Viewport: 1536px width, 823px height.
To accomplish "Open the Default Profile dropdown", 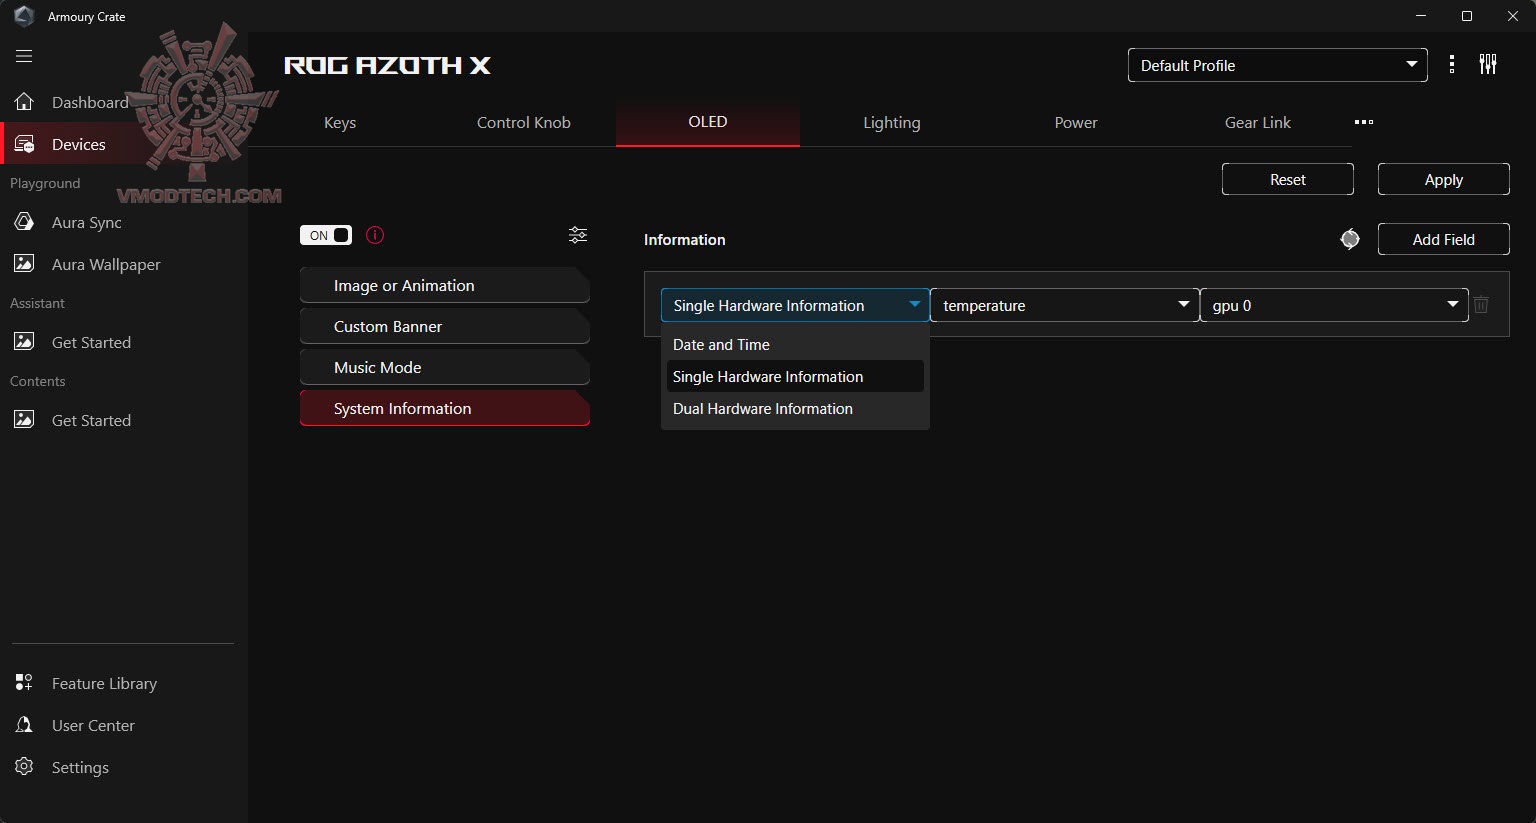I will 1278,65.
